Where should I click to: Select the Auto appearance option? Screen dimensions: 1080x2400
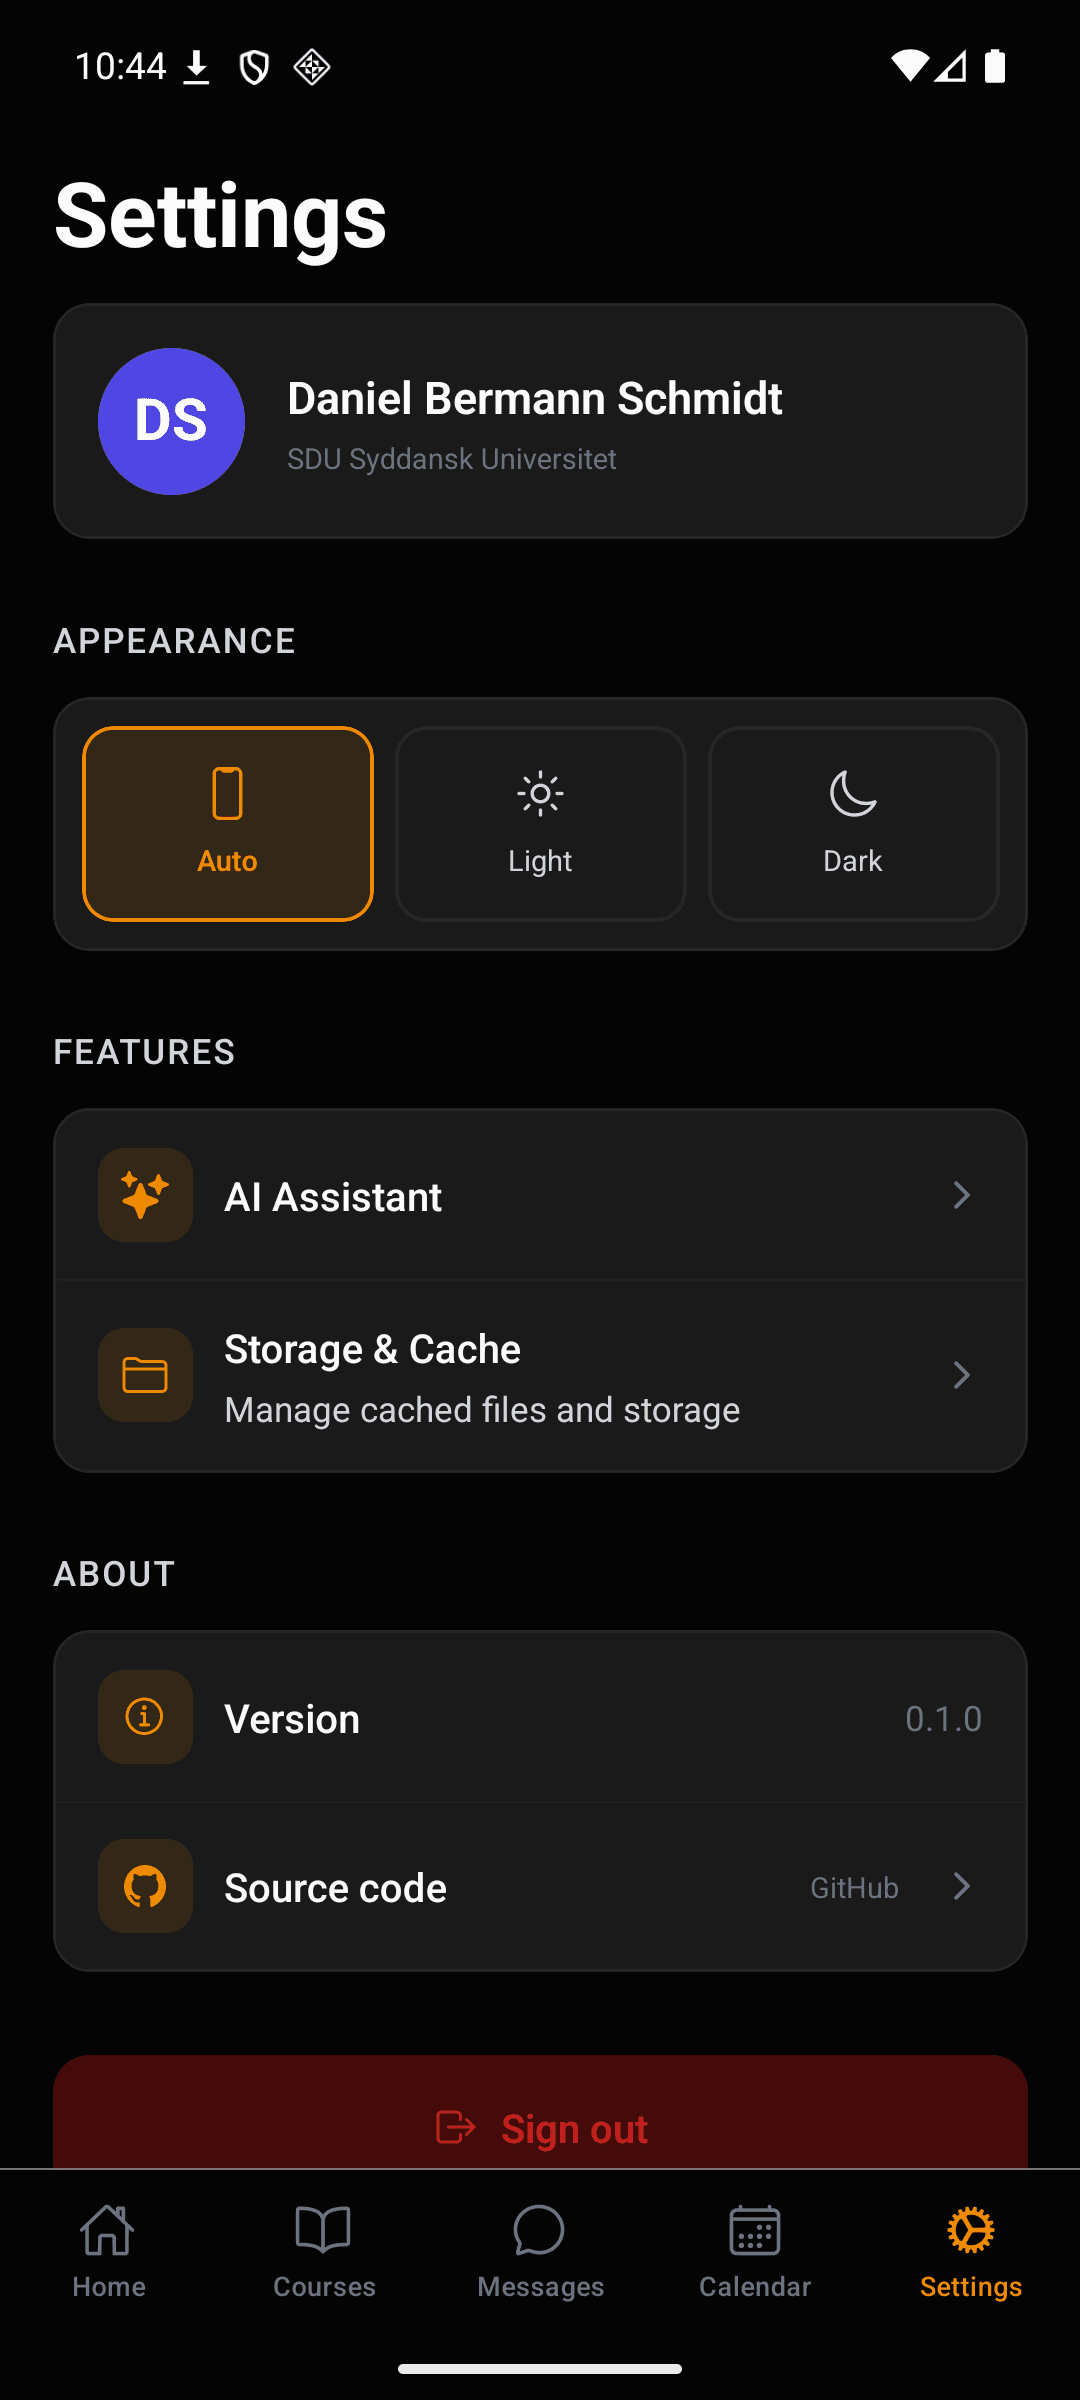click(228, 823)
